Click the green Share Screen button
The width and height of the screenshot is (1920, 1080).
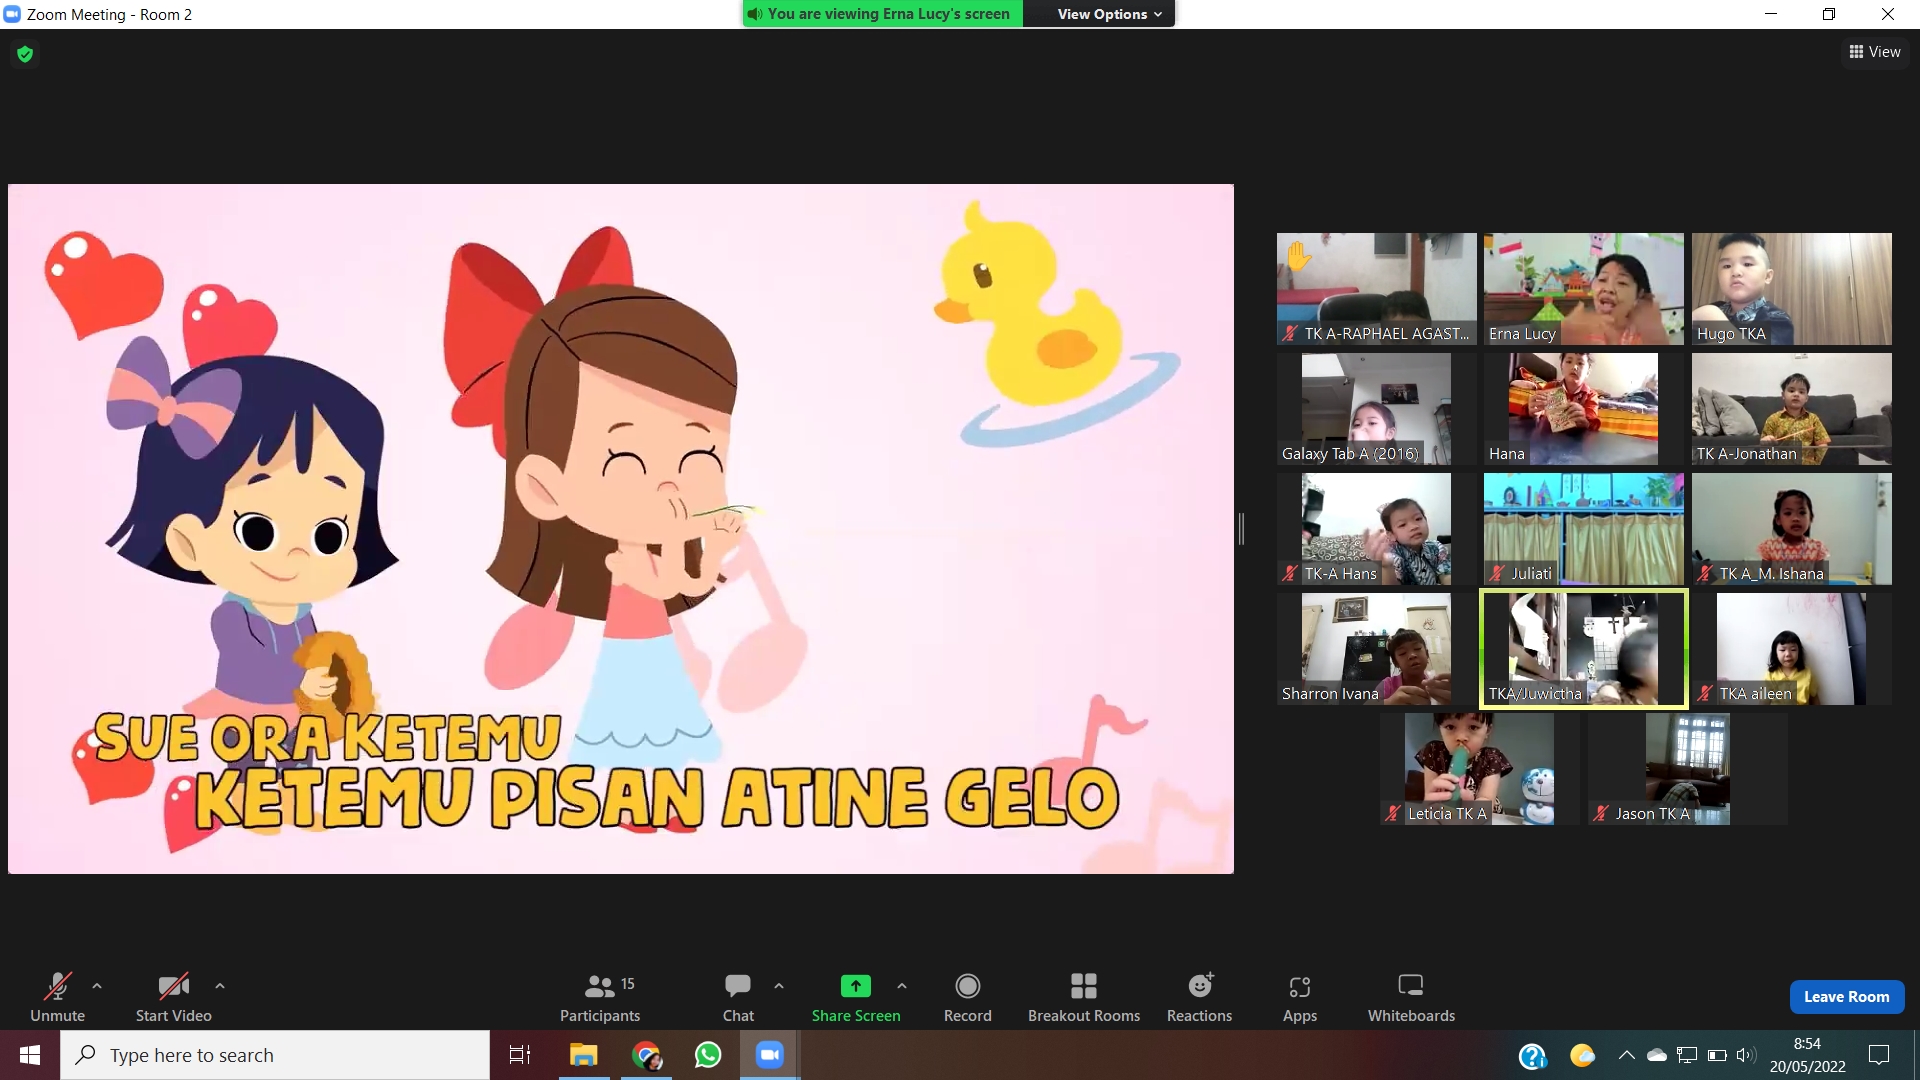coord(856,998)
